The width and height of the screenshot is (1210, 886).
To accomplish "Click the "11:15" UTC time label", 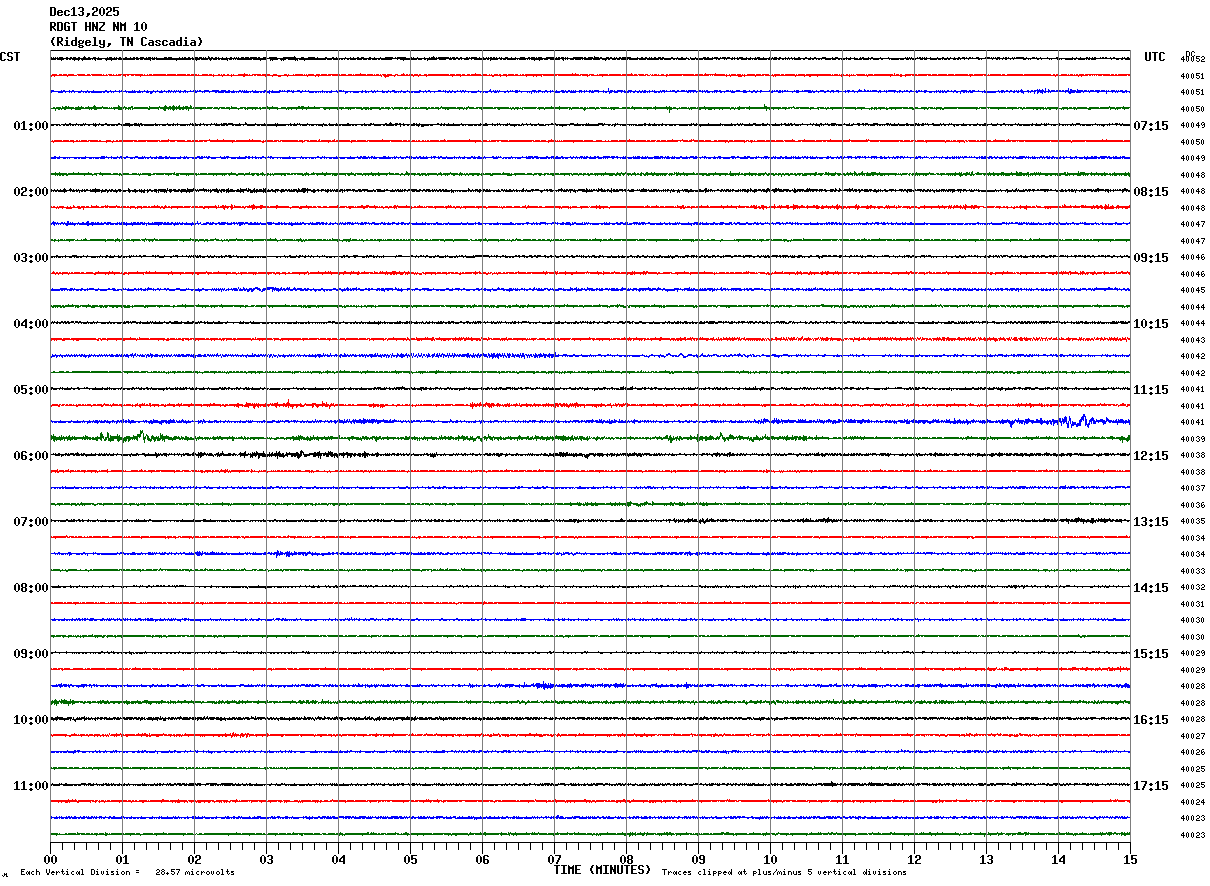I will pos(1151,390).
